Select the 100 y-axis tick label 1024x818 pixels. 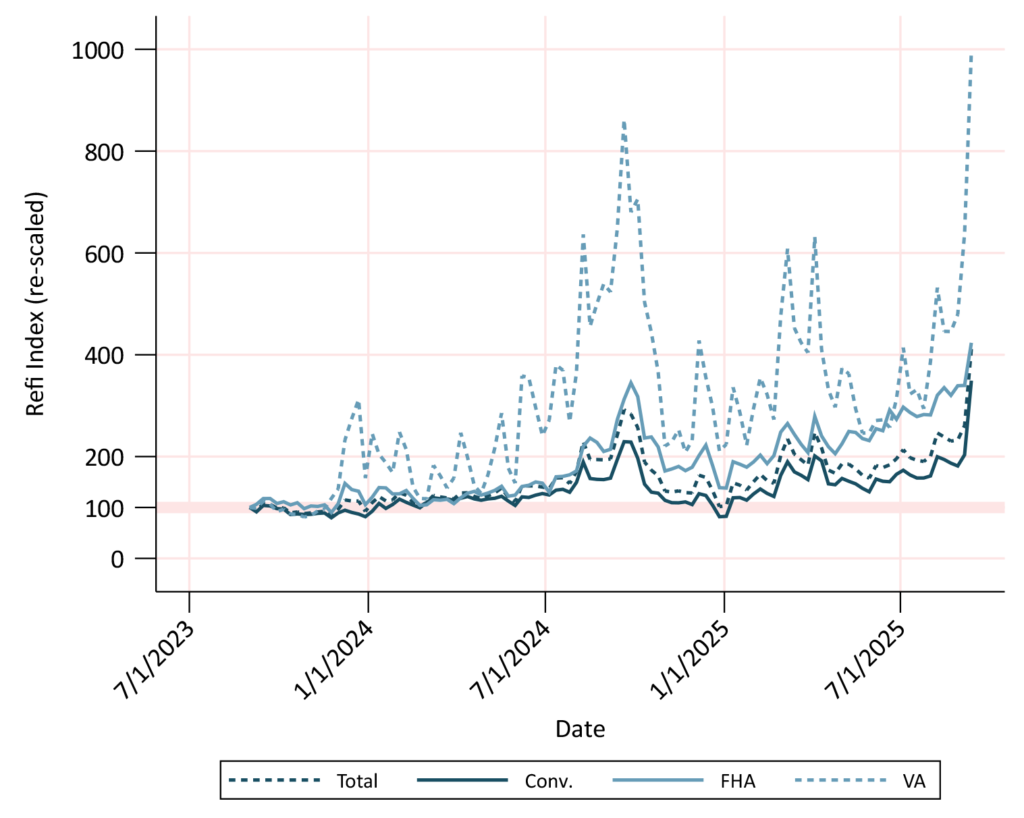click(x=105, y=508)
